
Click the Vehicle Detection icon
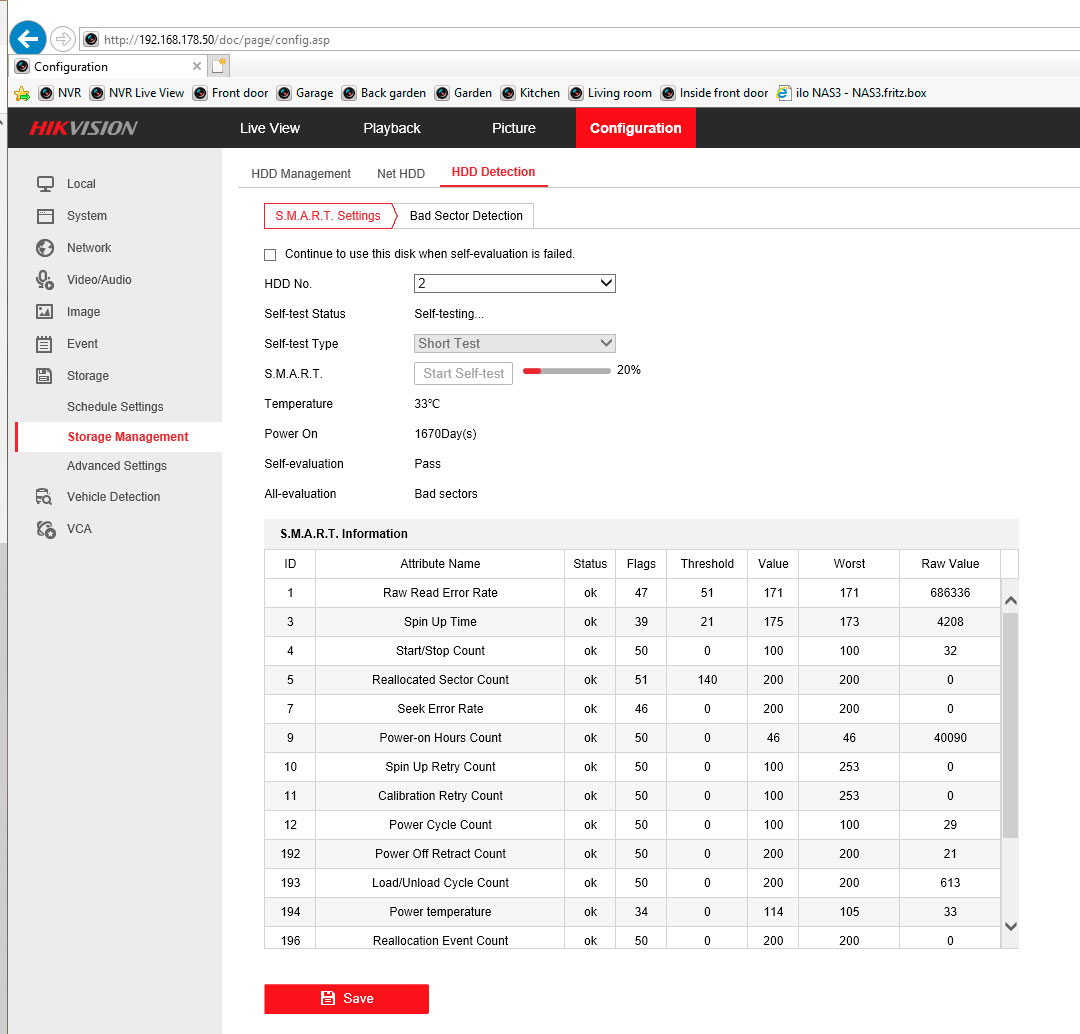(x=45, y=497)
